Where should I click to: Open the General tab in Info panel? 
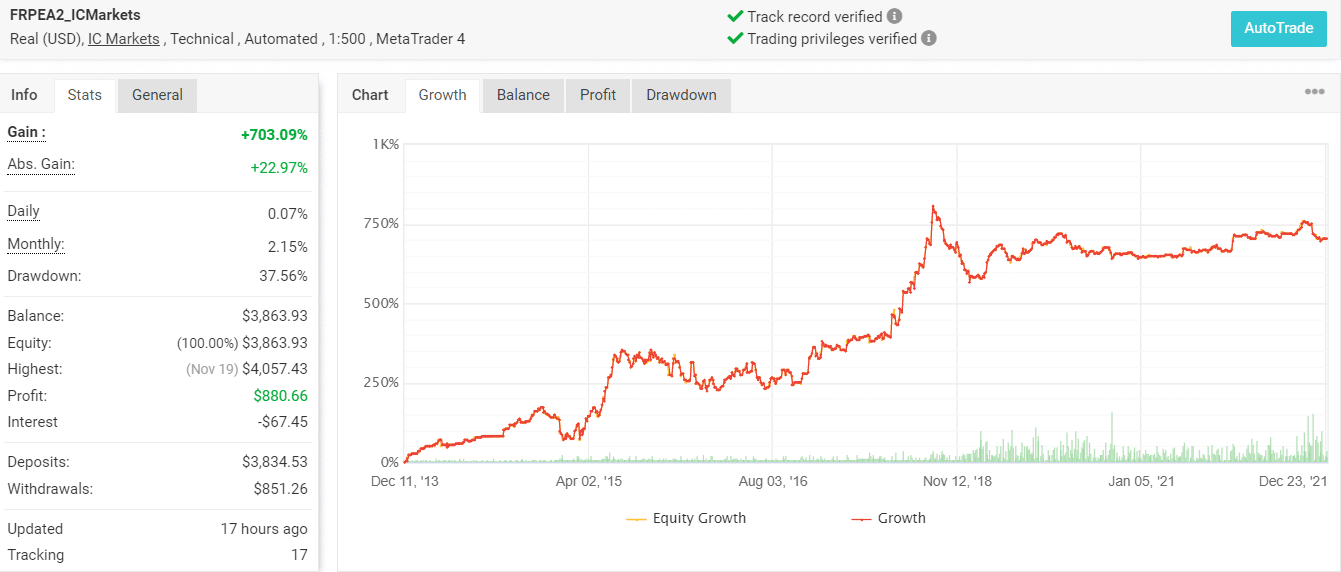pos(157,95)
